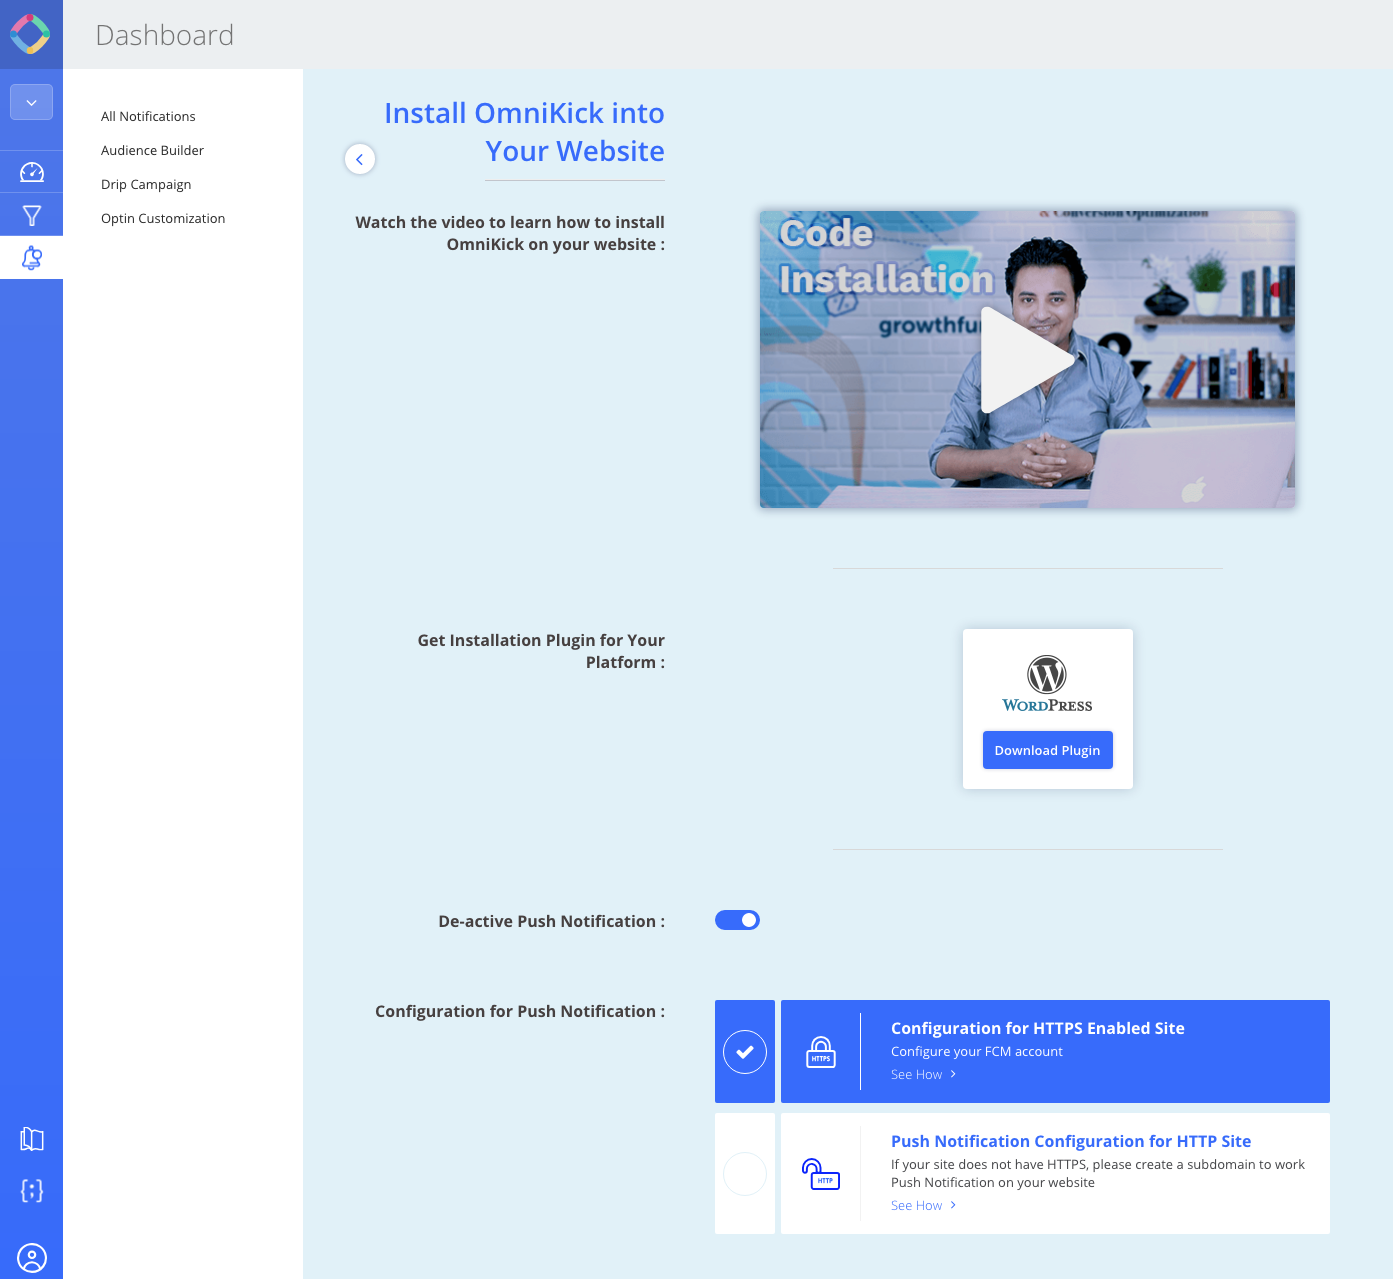This screenshot has height=1279, width=1393.
Task: Click the back chevron beside the title
Action: pos(360,159)
